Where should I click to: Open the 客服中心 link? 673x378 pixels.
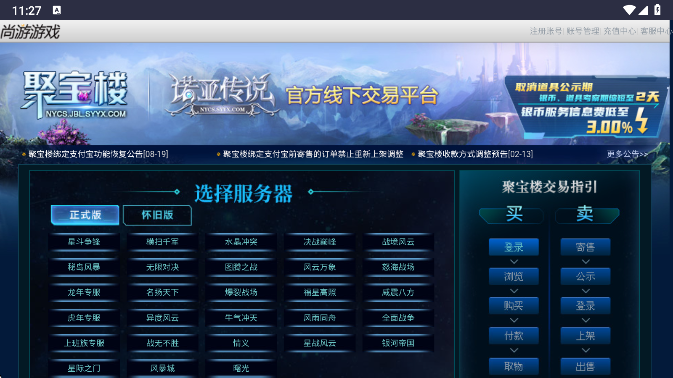(656, 31)
